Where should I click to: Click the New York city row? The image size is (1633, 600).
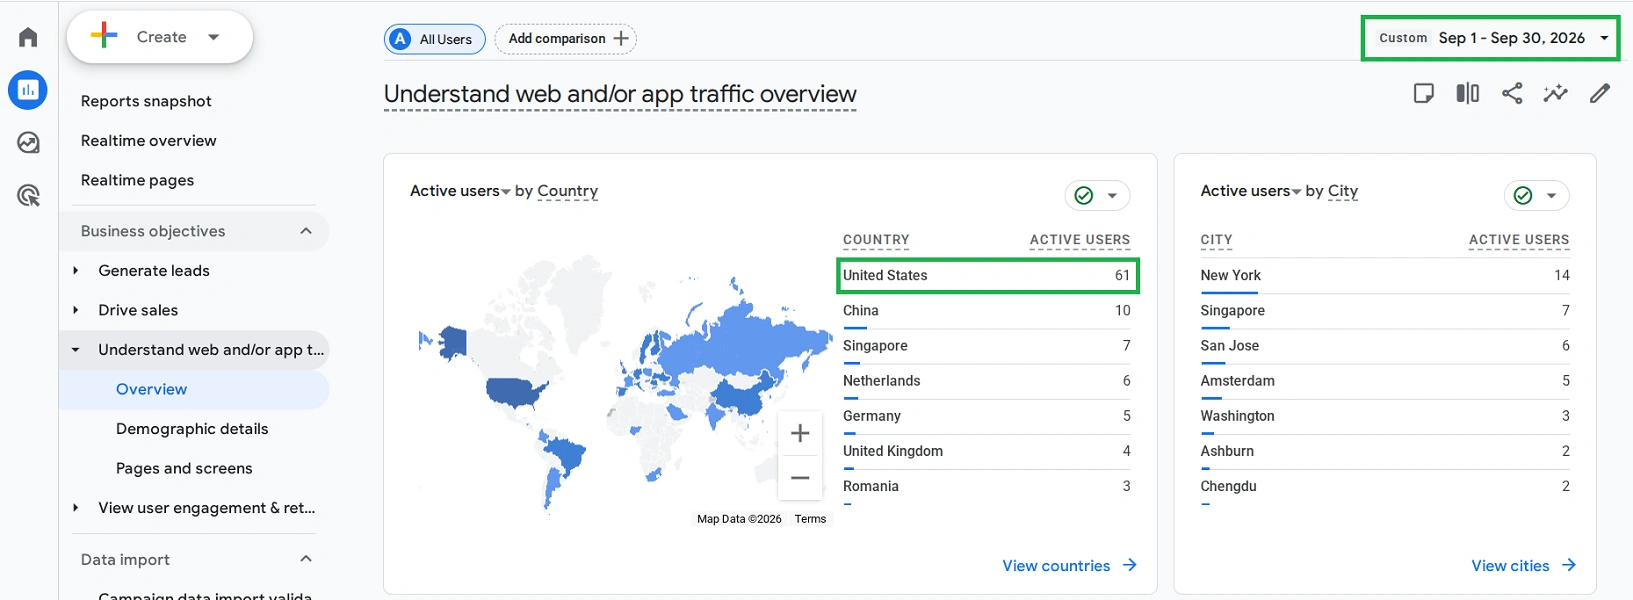(x=1385, y=275)
